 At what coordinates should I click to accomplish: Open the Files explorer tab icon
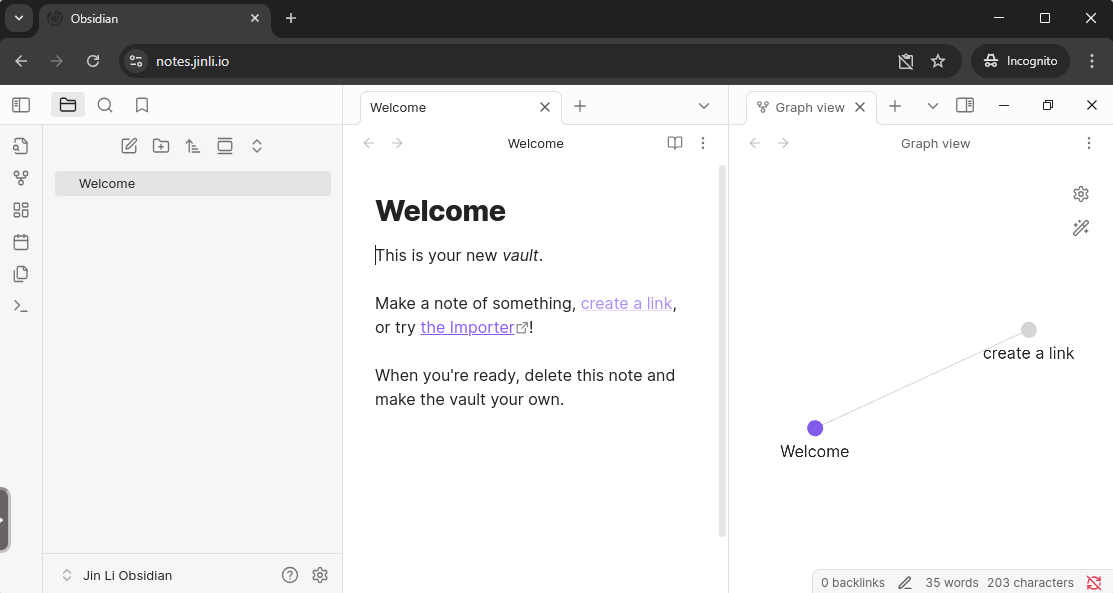click(68, 105)
